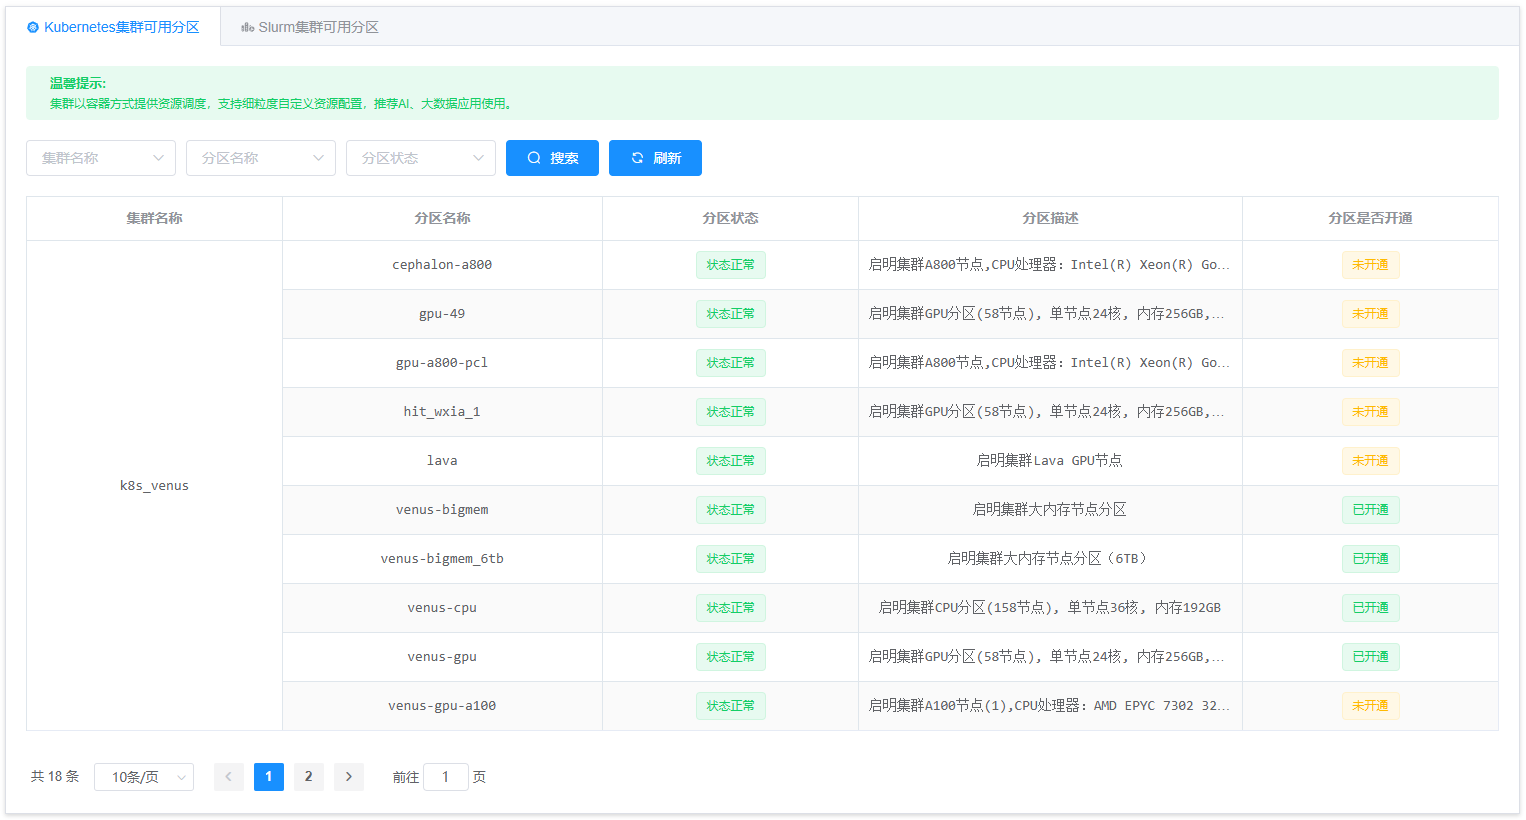Click description of venus-cpu partition
The image size is (1526, 820).
[1050, 608]
